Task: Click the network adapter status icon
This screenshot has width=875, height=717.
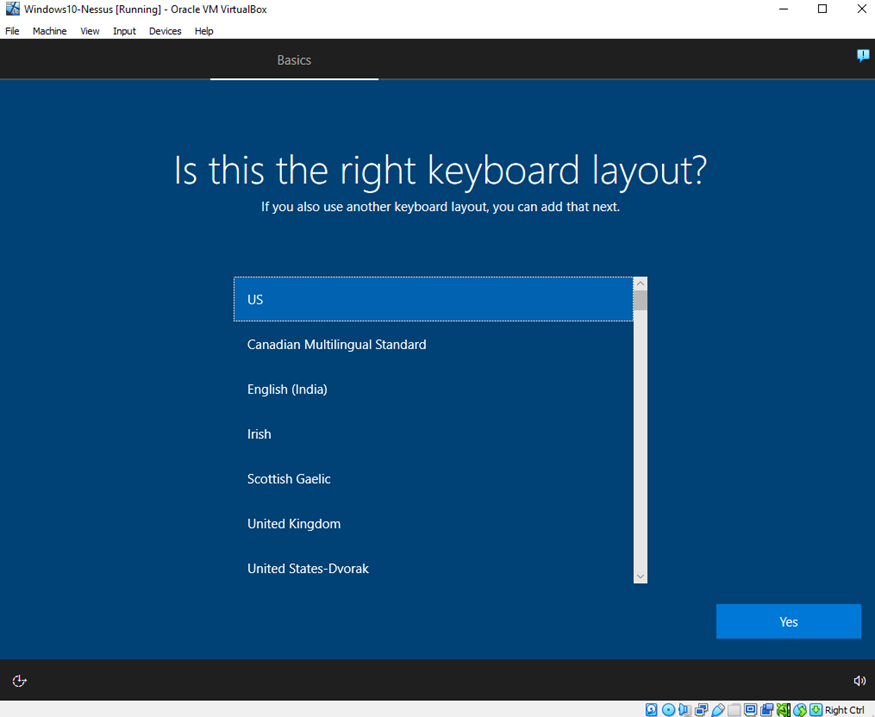Action: (702, 710)
